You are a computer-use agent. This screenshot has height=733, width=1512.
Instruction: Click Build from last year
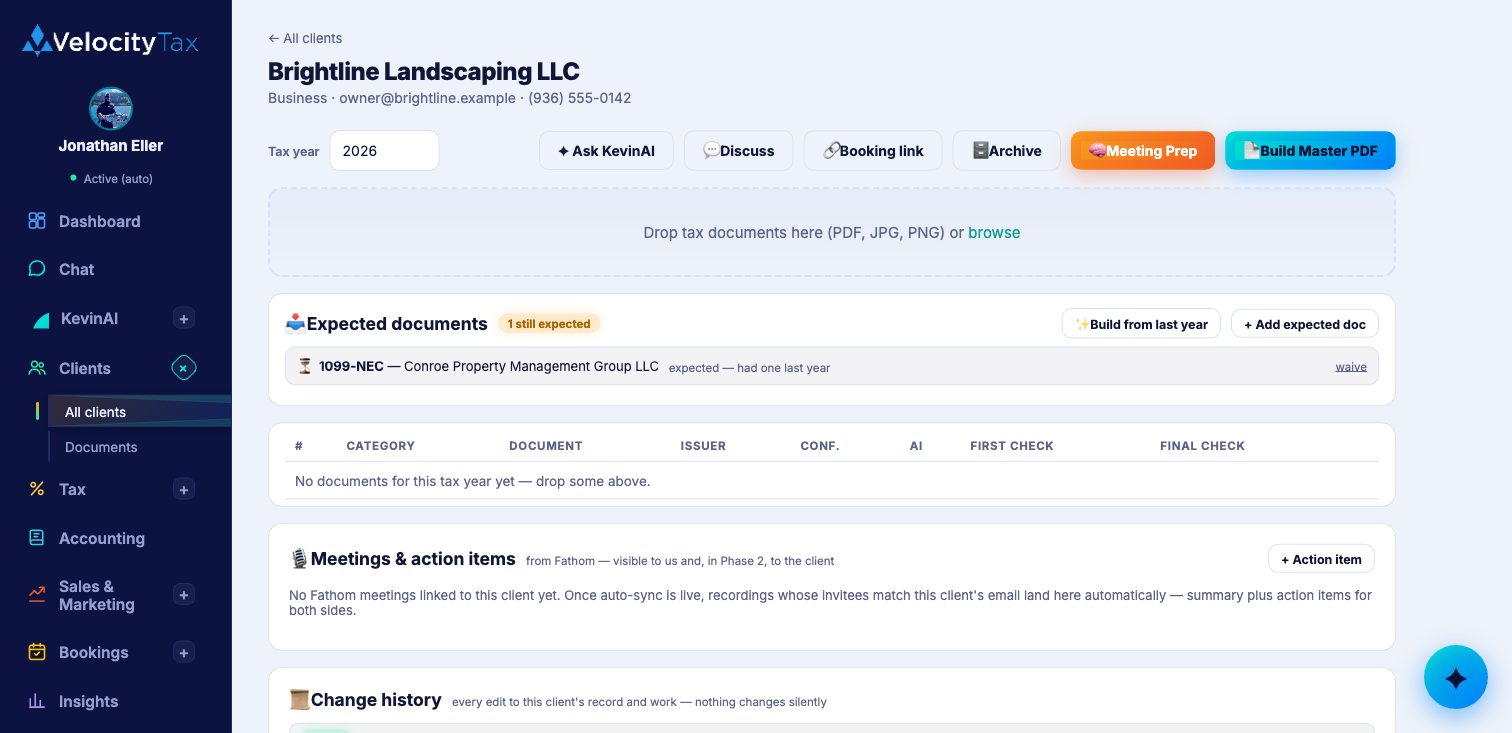pyautogui.click(x=1141, y=324)
